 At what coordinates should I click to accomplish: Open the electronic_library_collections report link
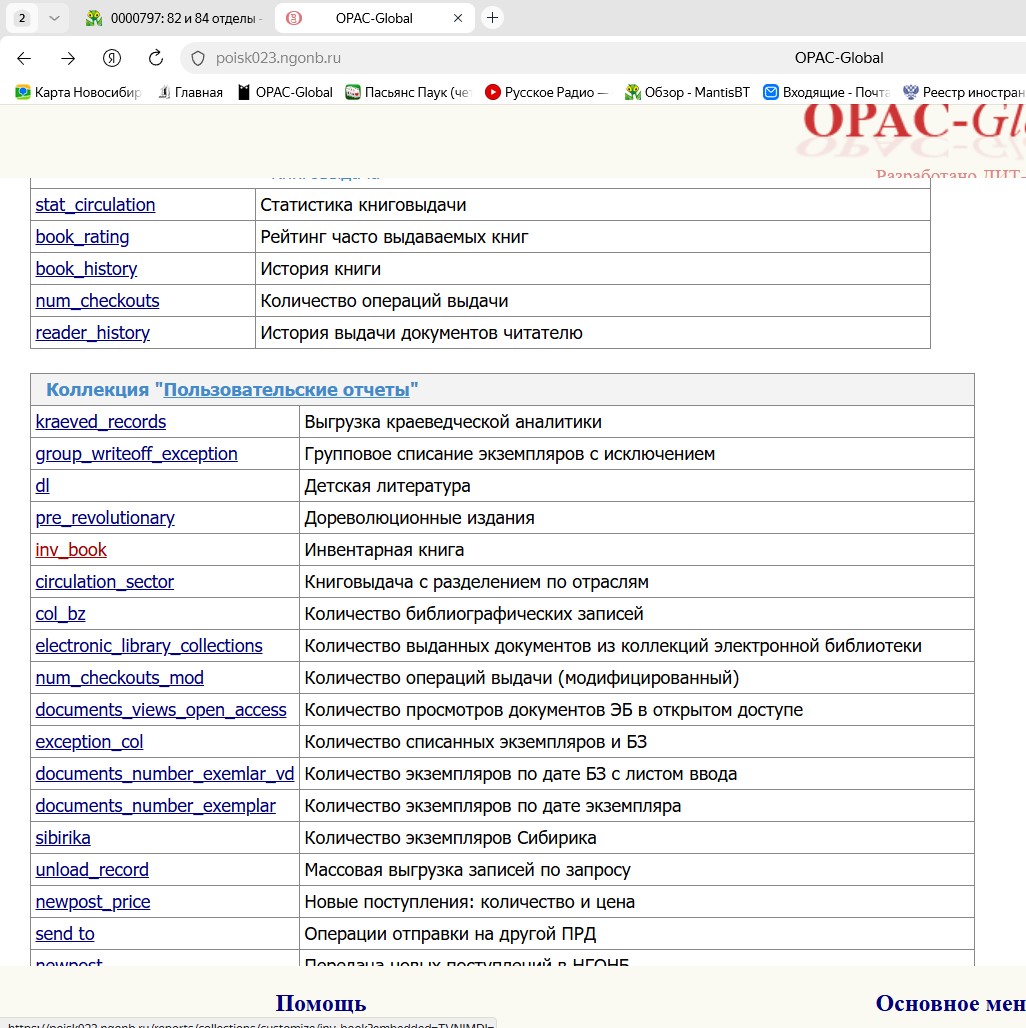[x=149, y=646]
